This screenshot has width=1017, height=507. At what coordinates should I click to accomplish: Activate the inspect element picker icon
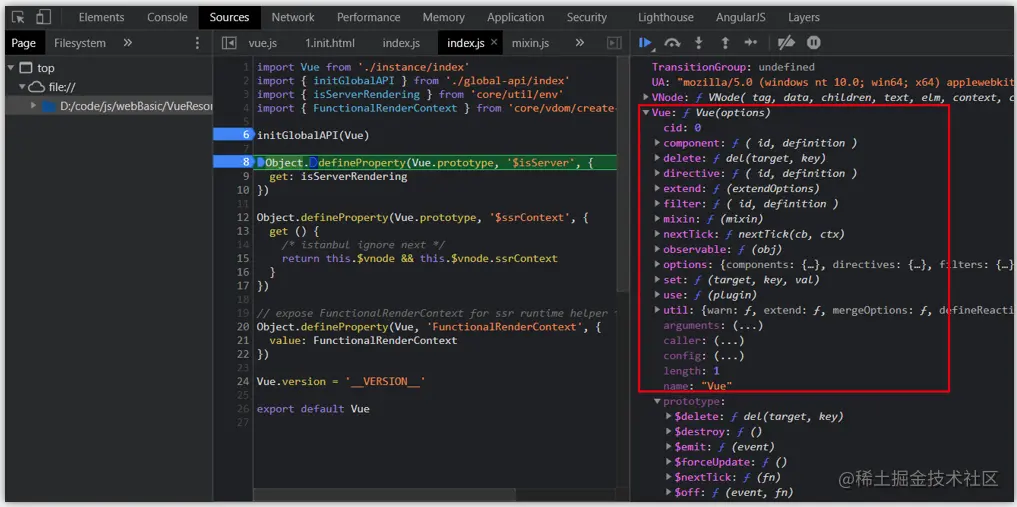click(x=19, y=18)
